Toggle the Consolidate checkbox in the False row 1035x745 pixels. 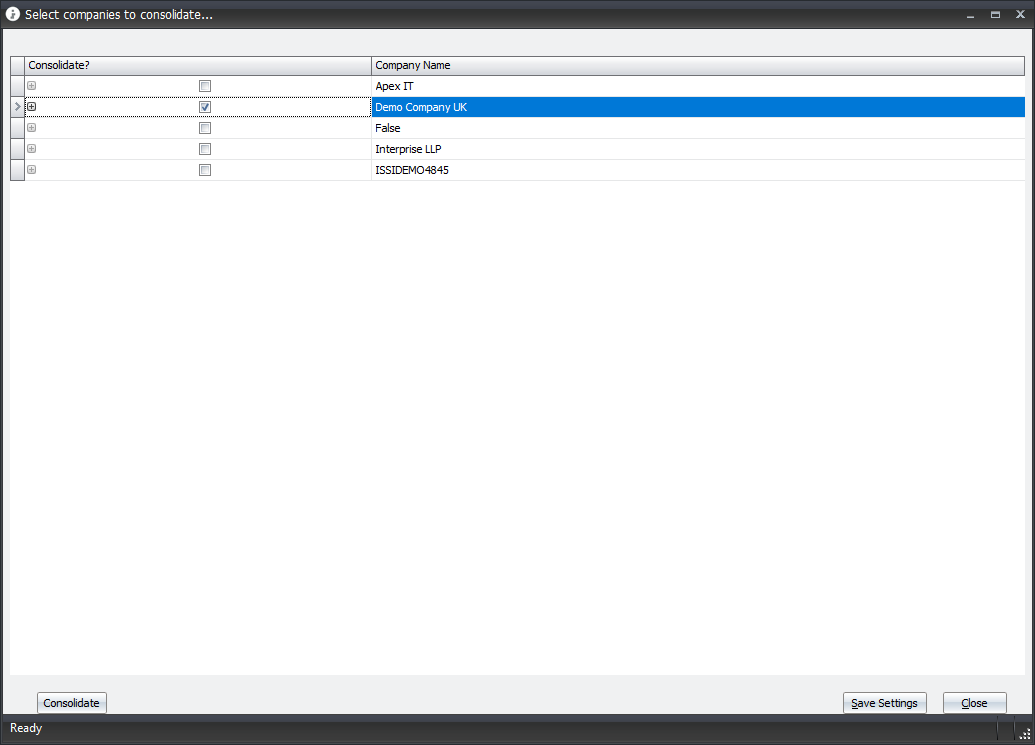tap(205, 128)
